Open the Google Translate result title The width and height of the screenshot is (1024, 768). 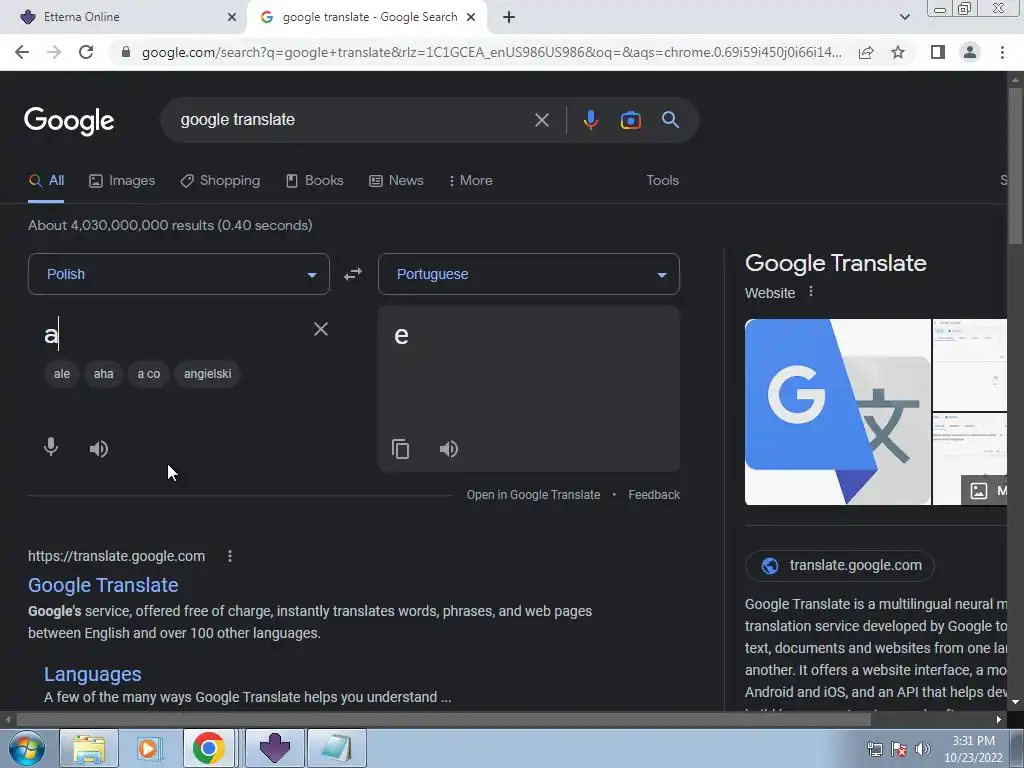(x=103, y=585)
